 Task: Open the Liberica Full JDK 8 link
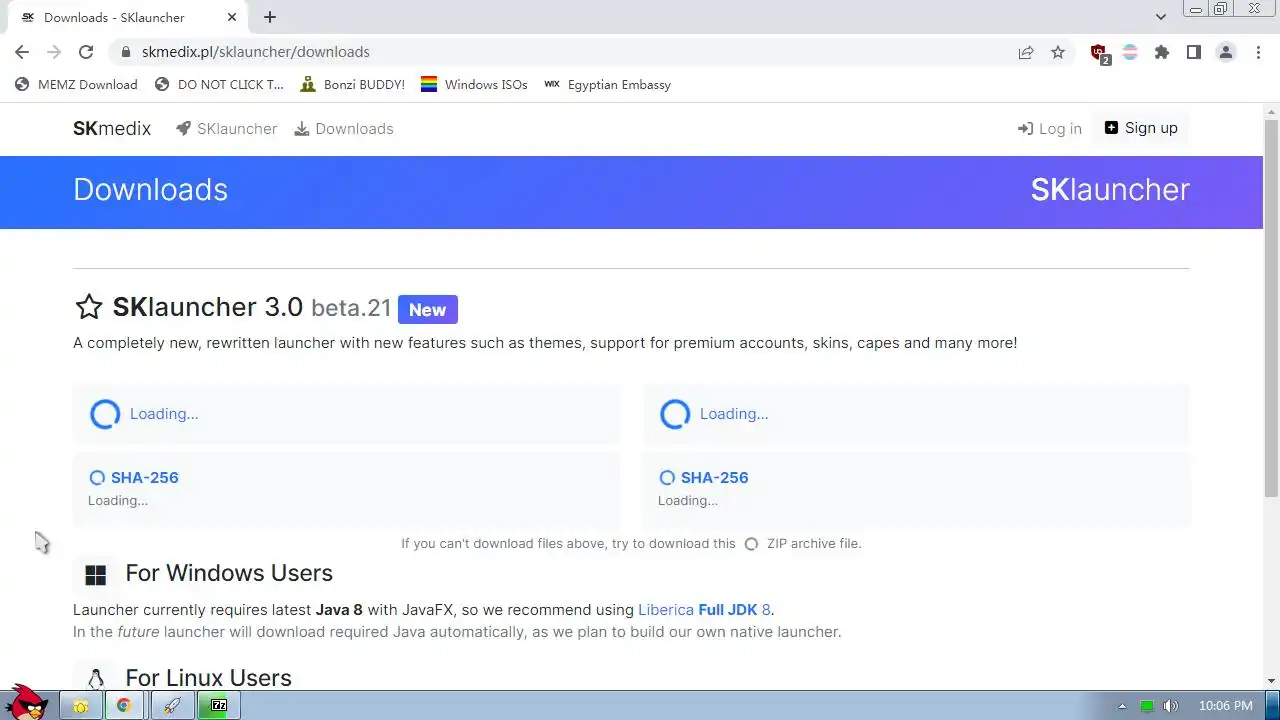point(704,610)
